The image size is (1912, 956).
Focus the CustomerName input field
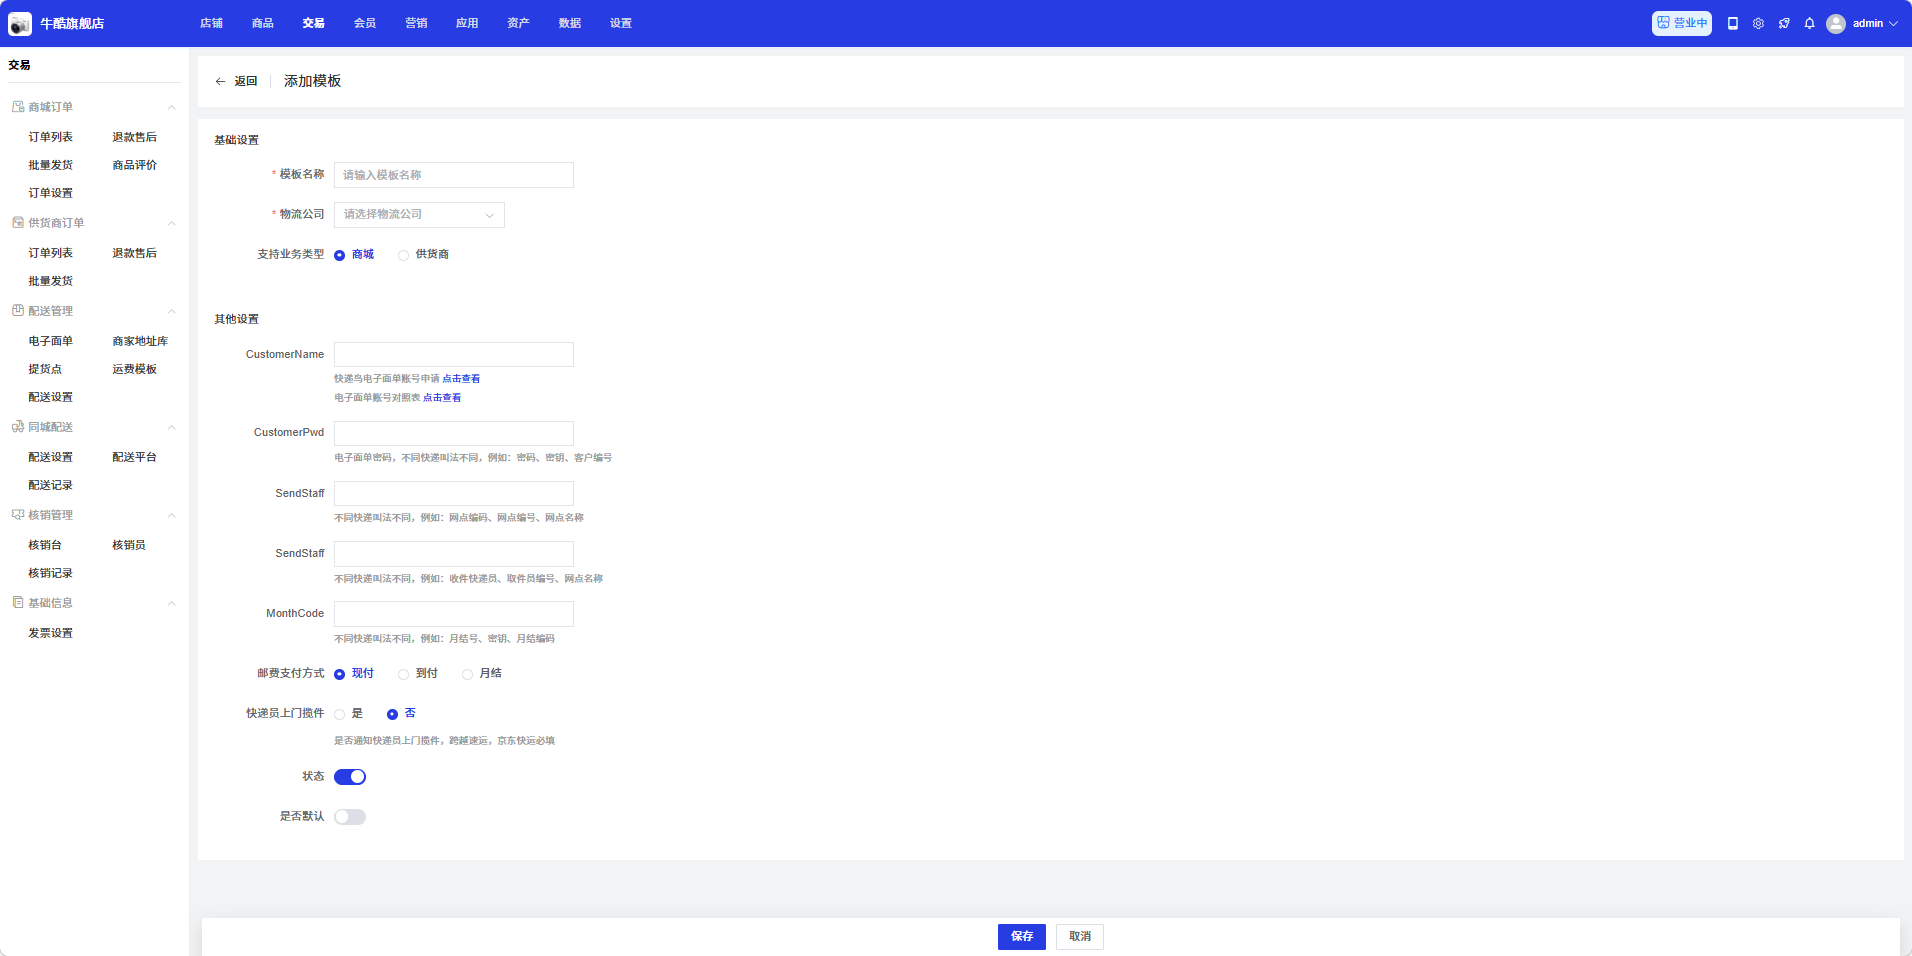point(454,355)
